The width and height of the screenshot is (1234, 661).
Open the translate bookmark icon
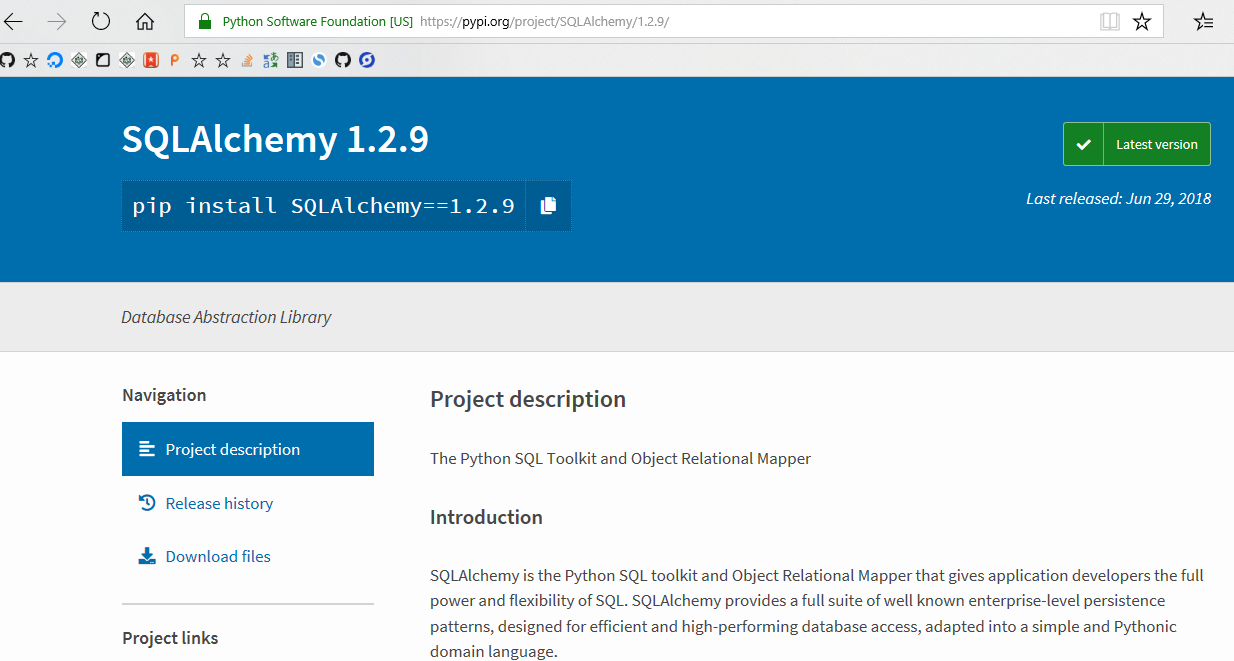click(271, 60)
